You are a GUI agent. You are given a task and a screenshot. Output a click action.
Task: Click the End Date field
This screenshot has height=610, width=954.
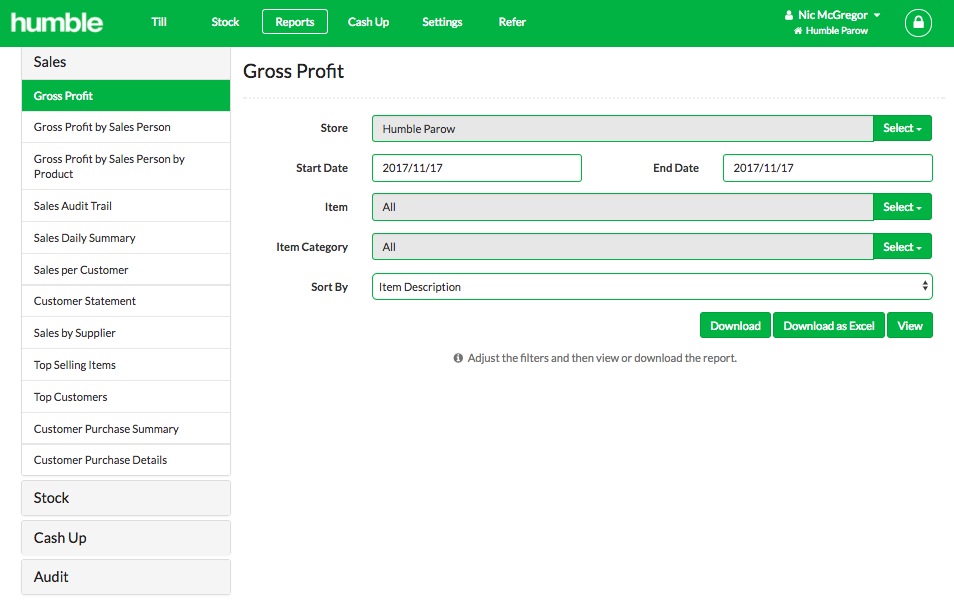pyautogui.click(x=827, y=168)
